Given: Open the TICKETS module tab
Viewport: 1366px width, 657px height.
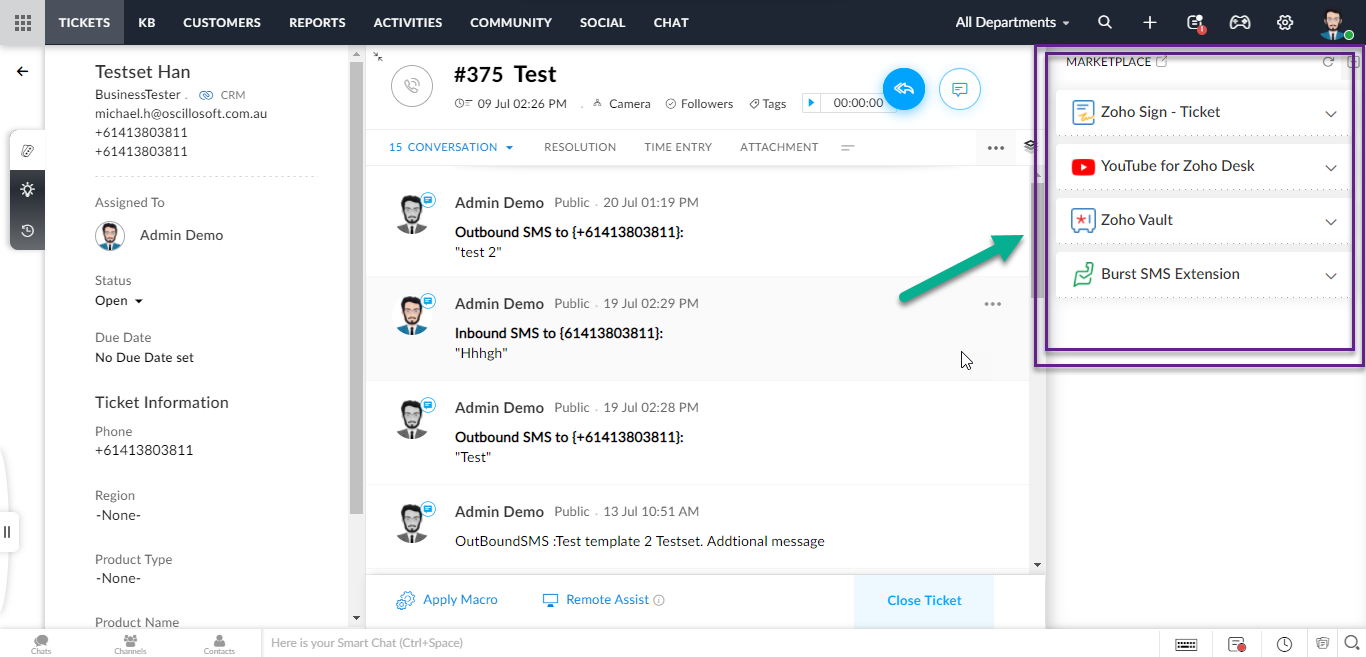Looking at the screenshot, I should click(x=84, y=22).
